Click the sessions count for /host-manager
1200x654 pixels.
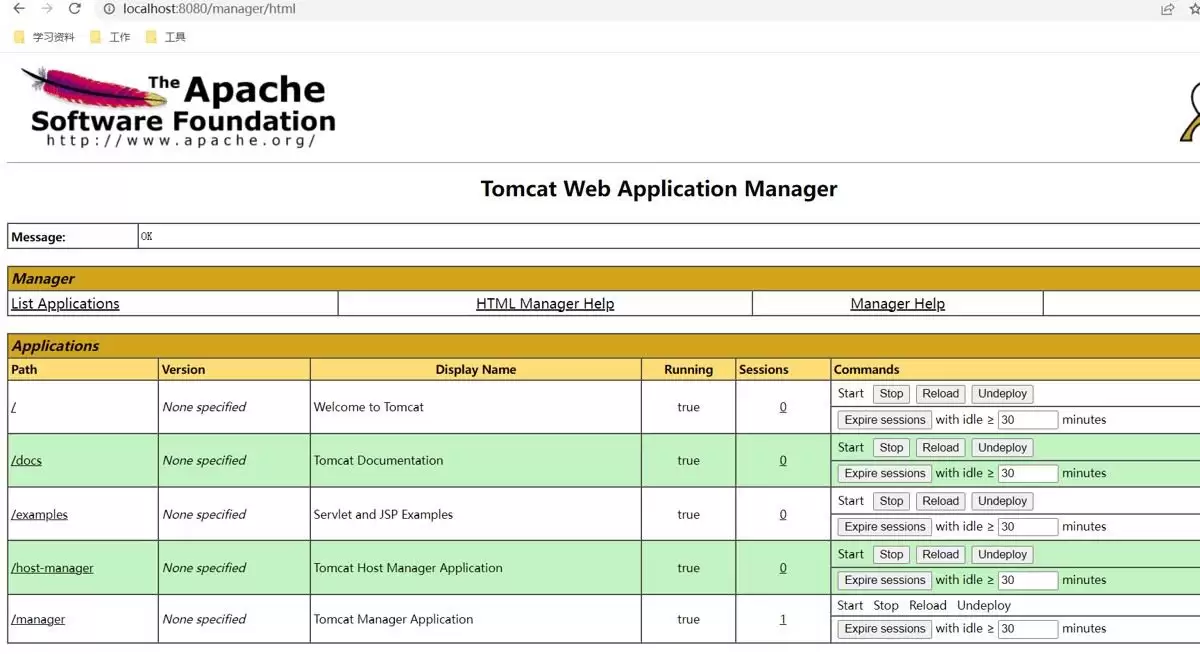[783, 568]
